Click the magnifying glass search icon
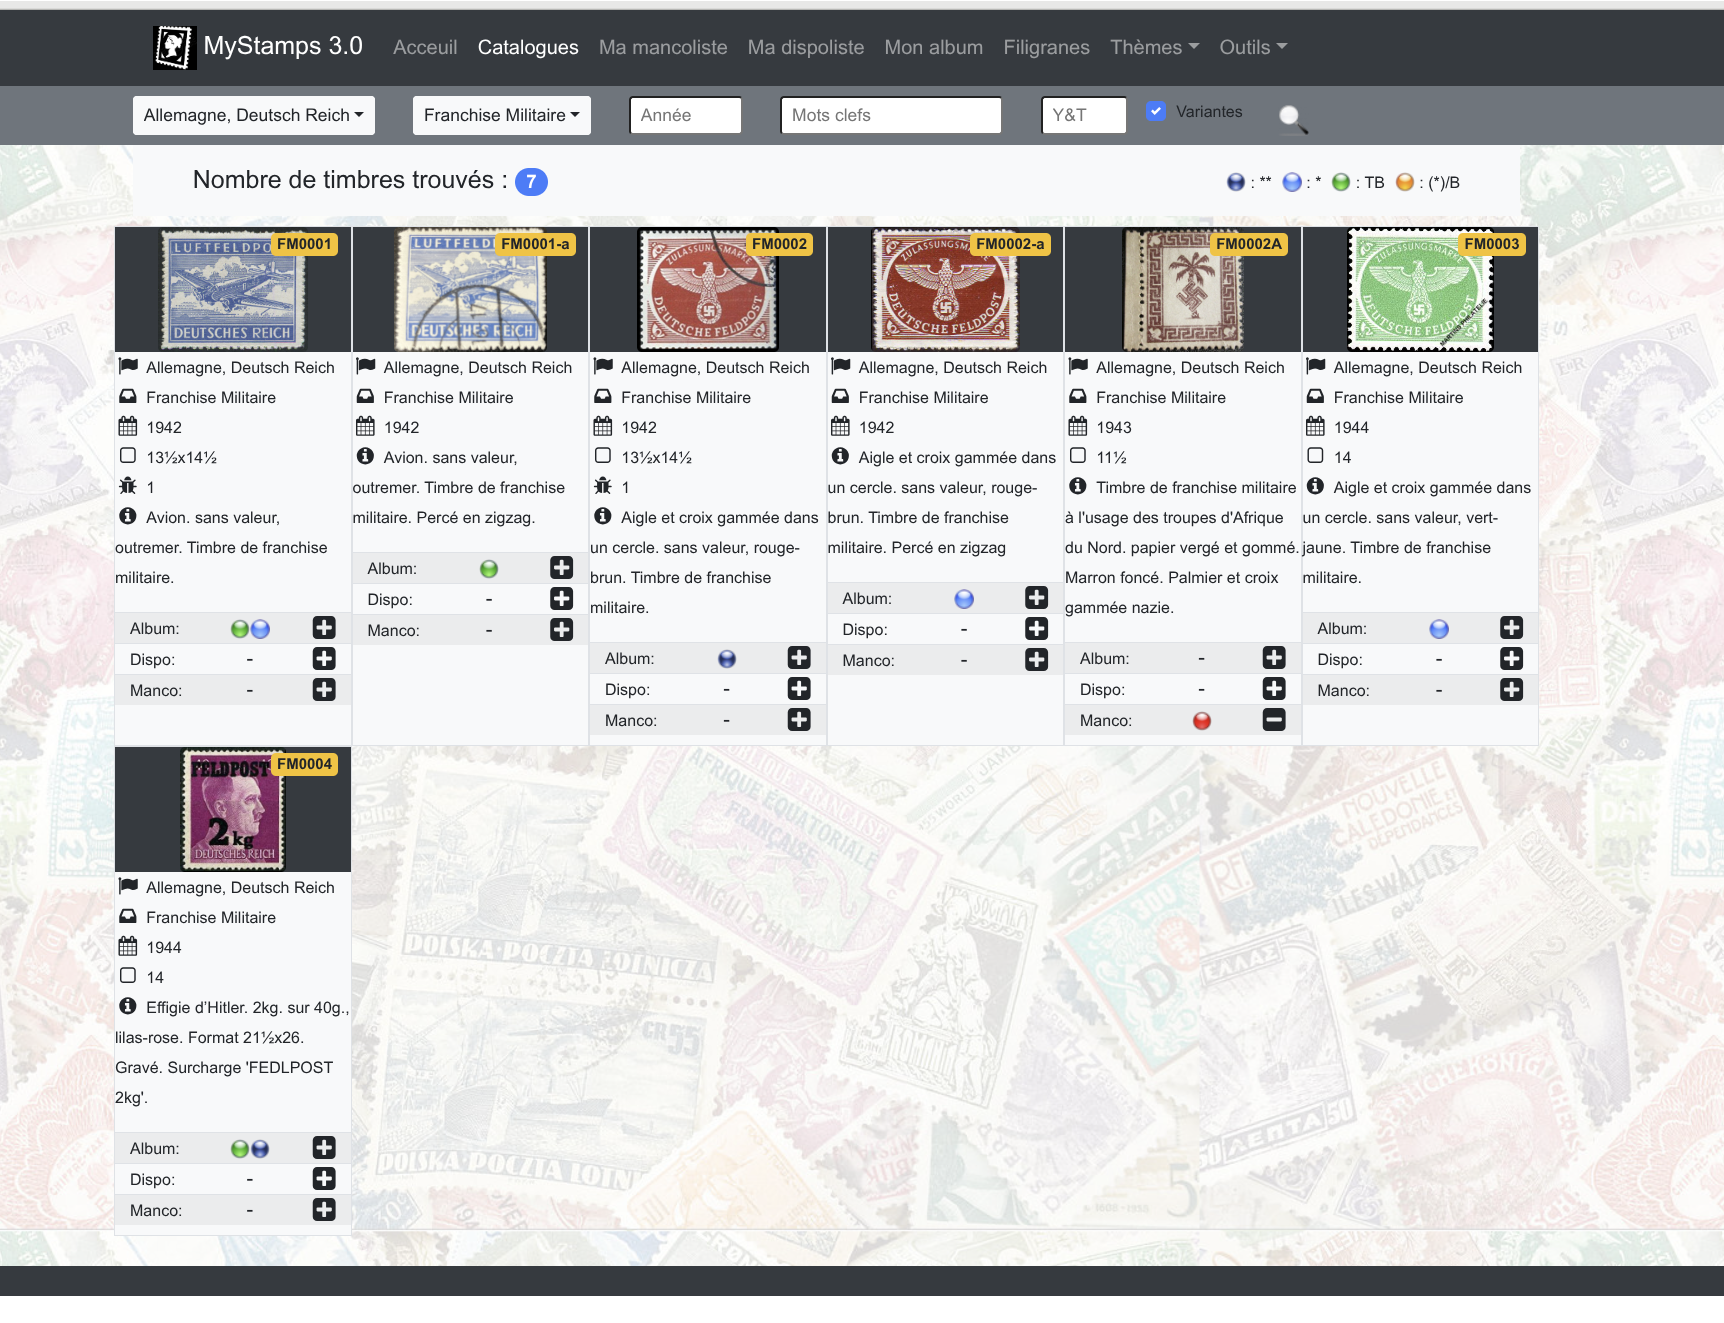The height and width of the screenshot is (1323, 1724). click(x=1292, y=118)
